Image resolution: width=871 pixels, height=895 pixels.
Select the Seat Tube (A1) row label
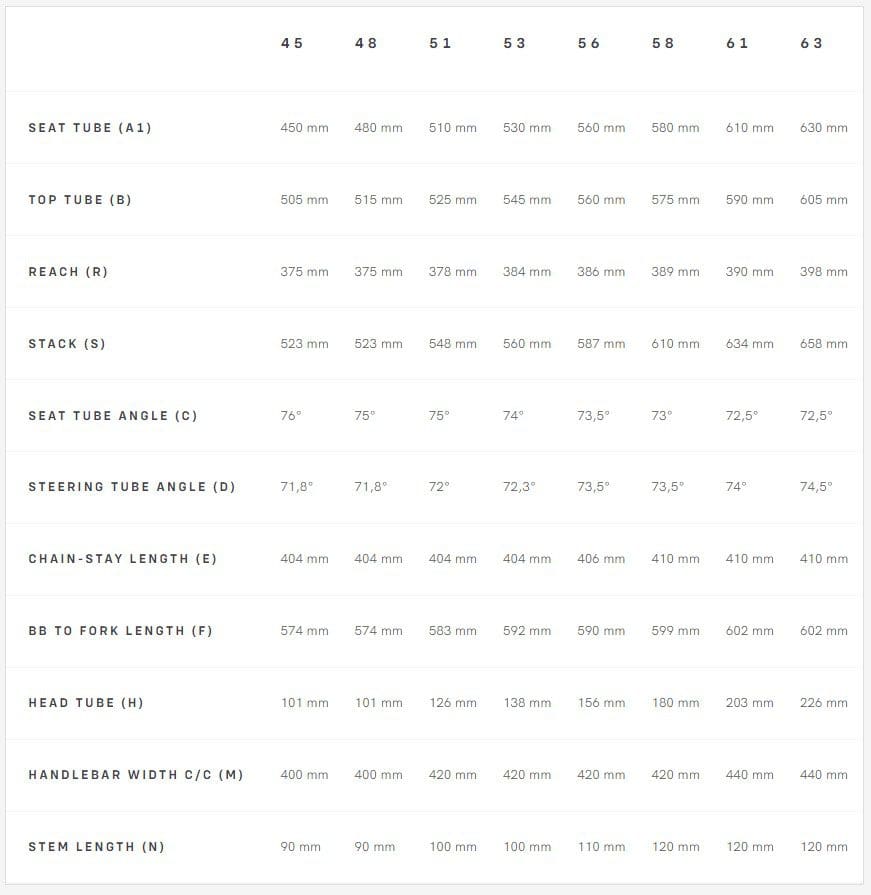pyautogui.click(x=90, y=128)
